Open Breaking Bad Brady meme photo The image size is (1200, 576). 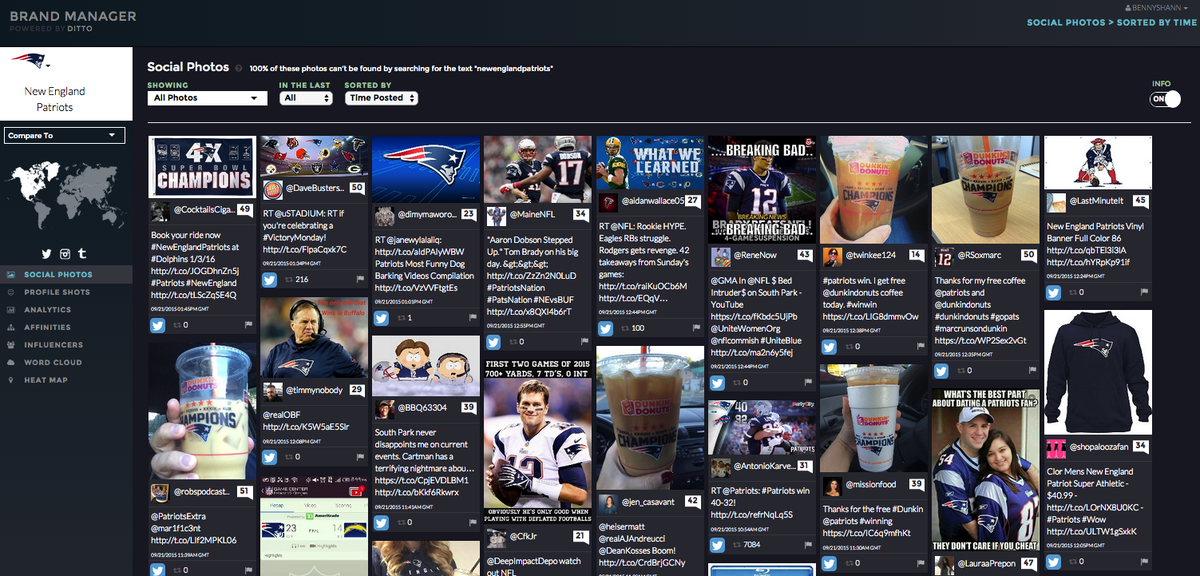point(763,190)
